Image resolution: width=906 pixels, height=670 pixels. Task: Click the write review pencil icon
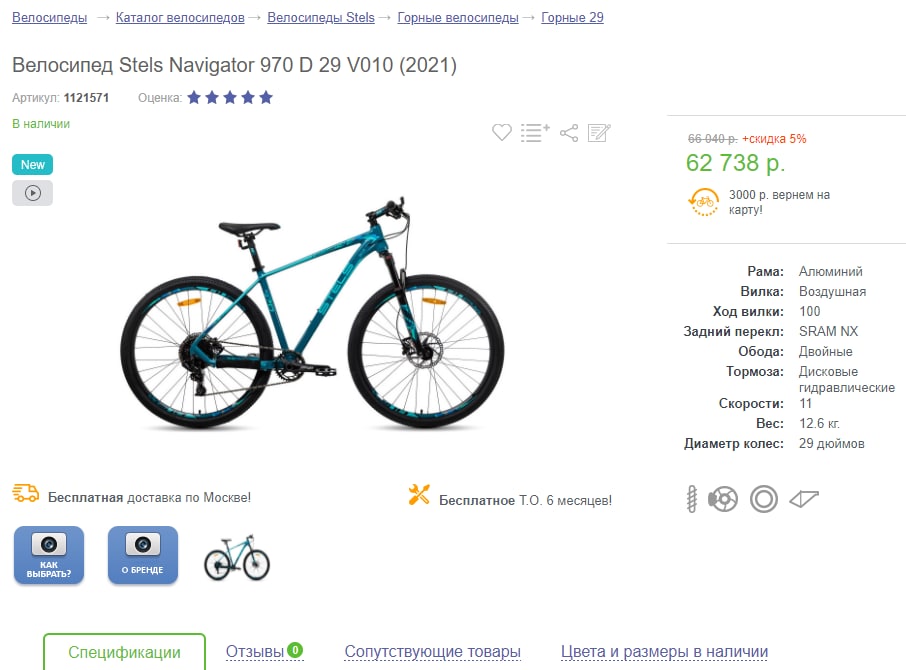click(x=599, y=132)
